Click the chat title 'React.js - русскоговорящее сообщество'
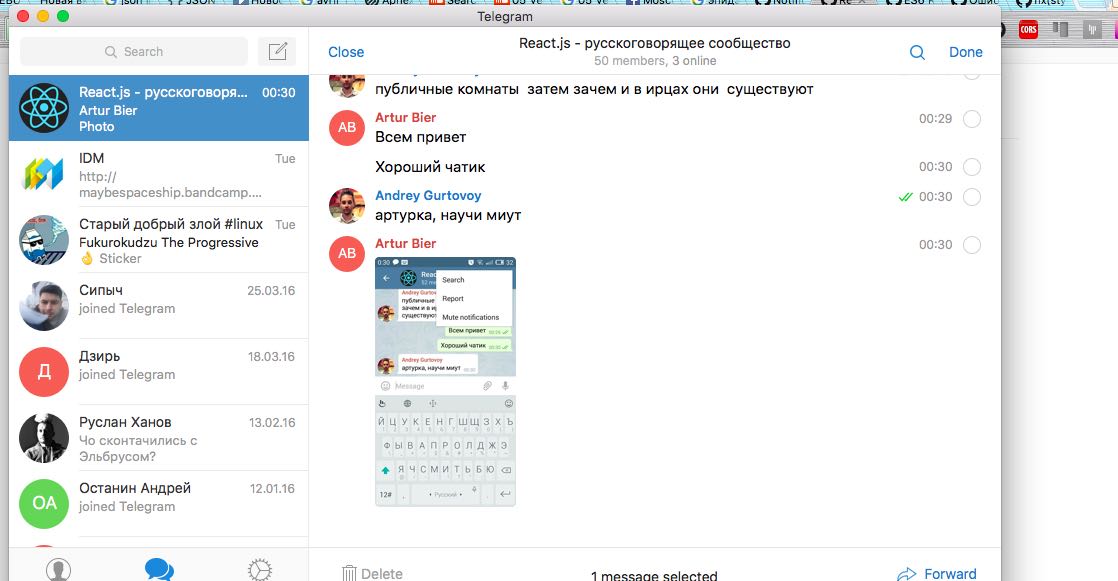This screenshot has height=581, width=1118. [655, 43]
